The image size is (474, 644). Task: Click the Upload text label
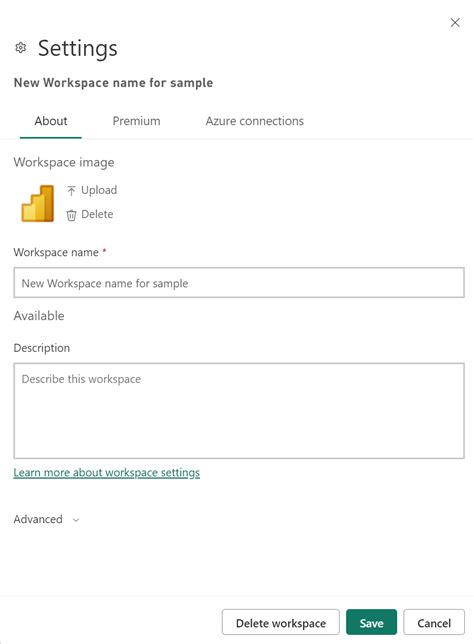[99, 190]
